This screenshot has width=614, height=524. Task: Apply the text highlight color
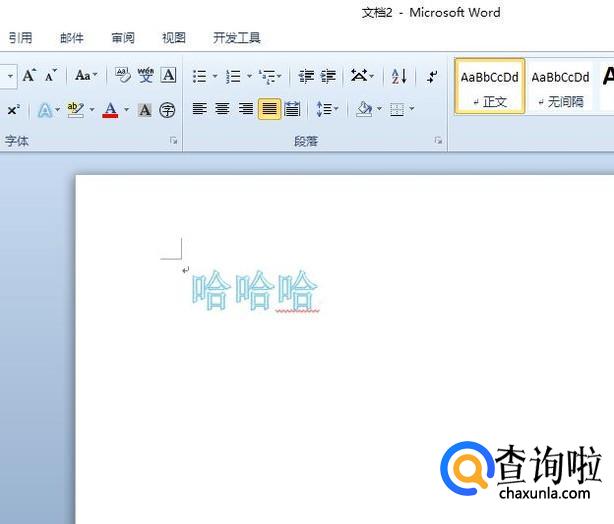point(76,110)
